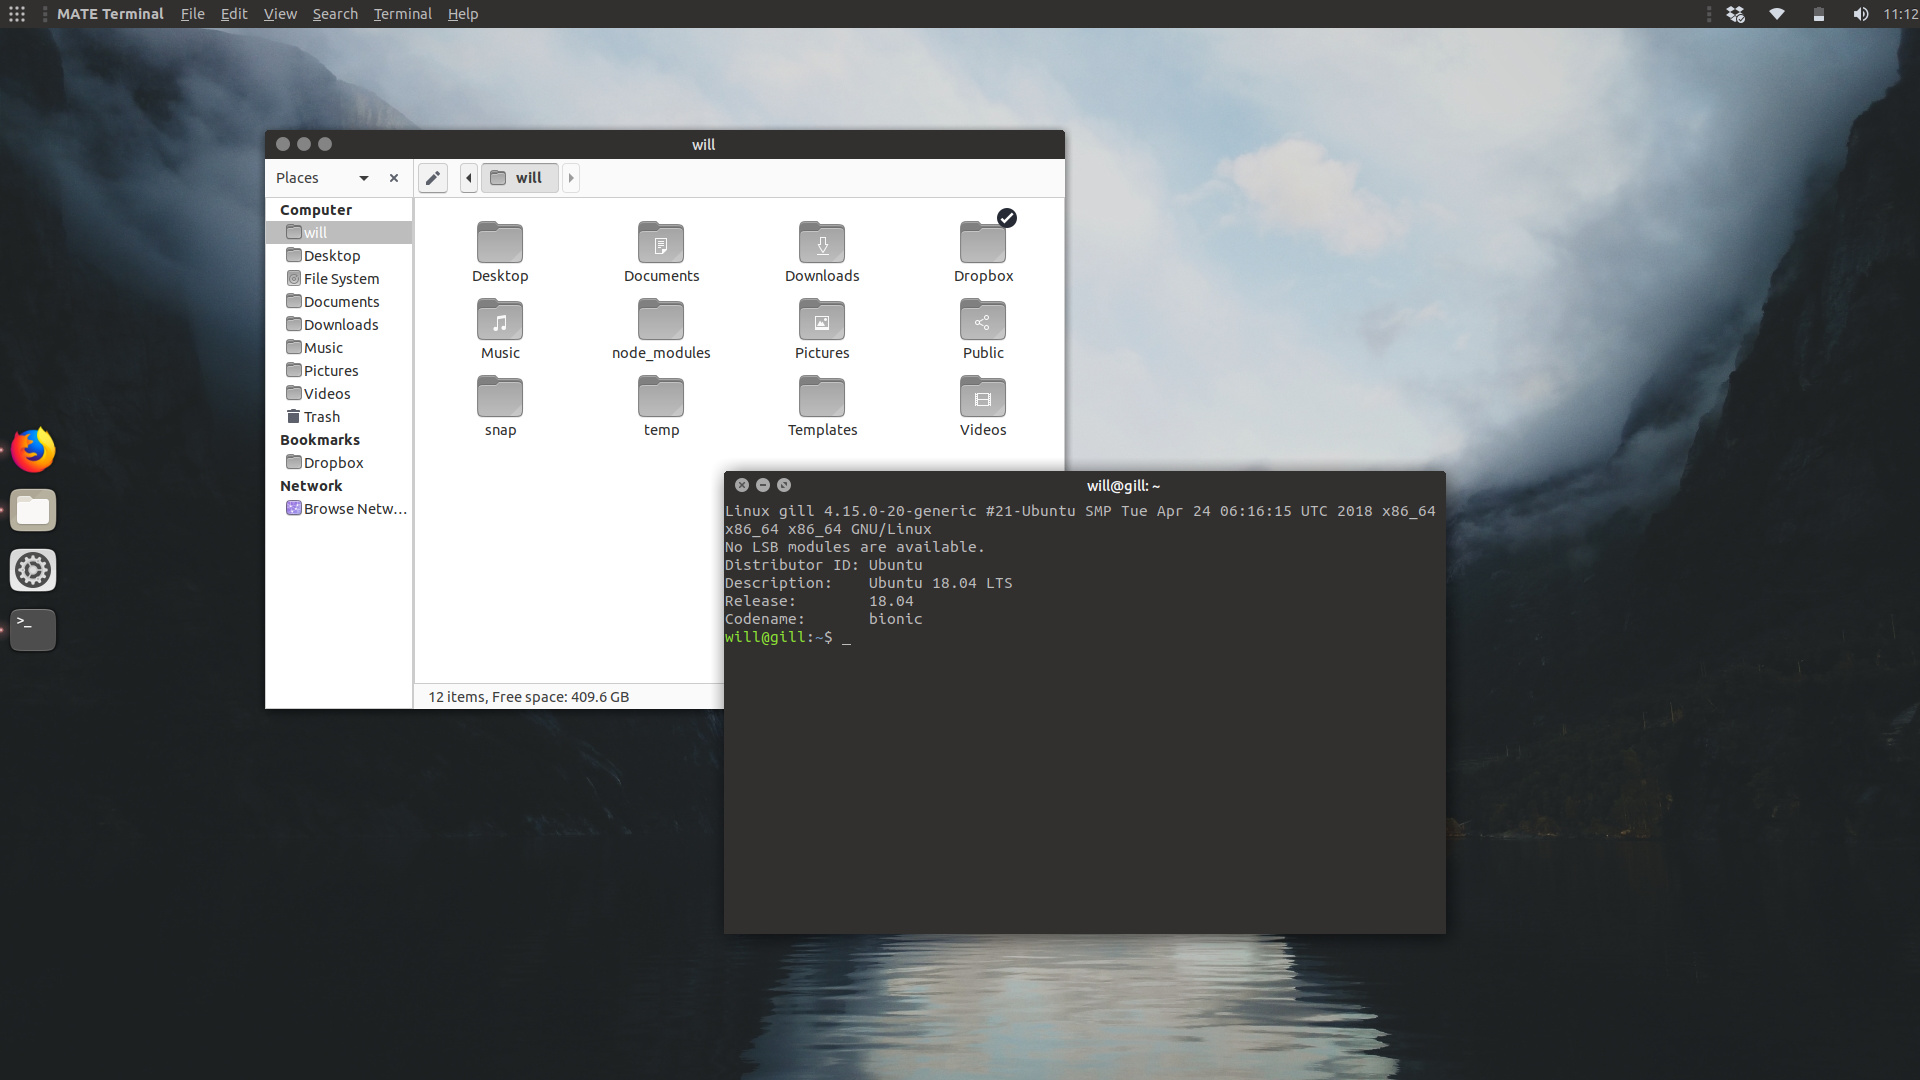Click Browse Network in sidebar
1920x1080 pixels.
pos(354,509)
